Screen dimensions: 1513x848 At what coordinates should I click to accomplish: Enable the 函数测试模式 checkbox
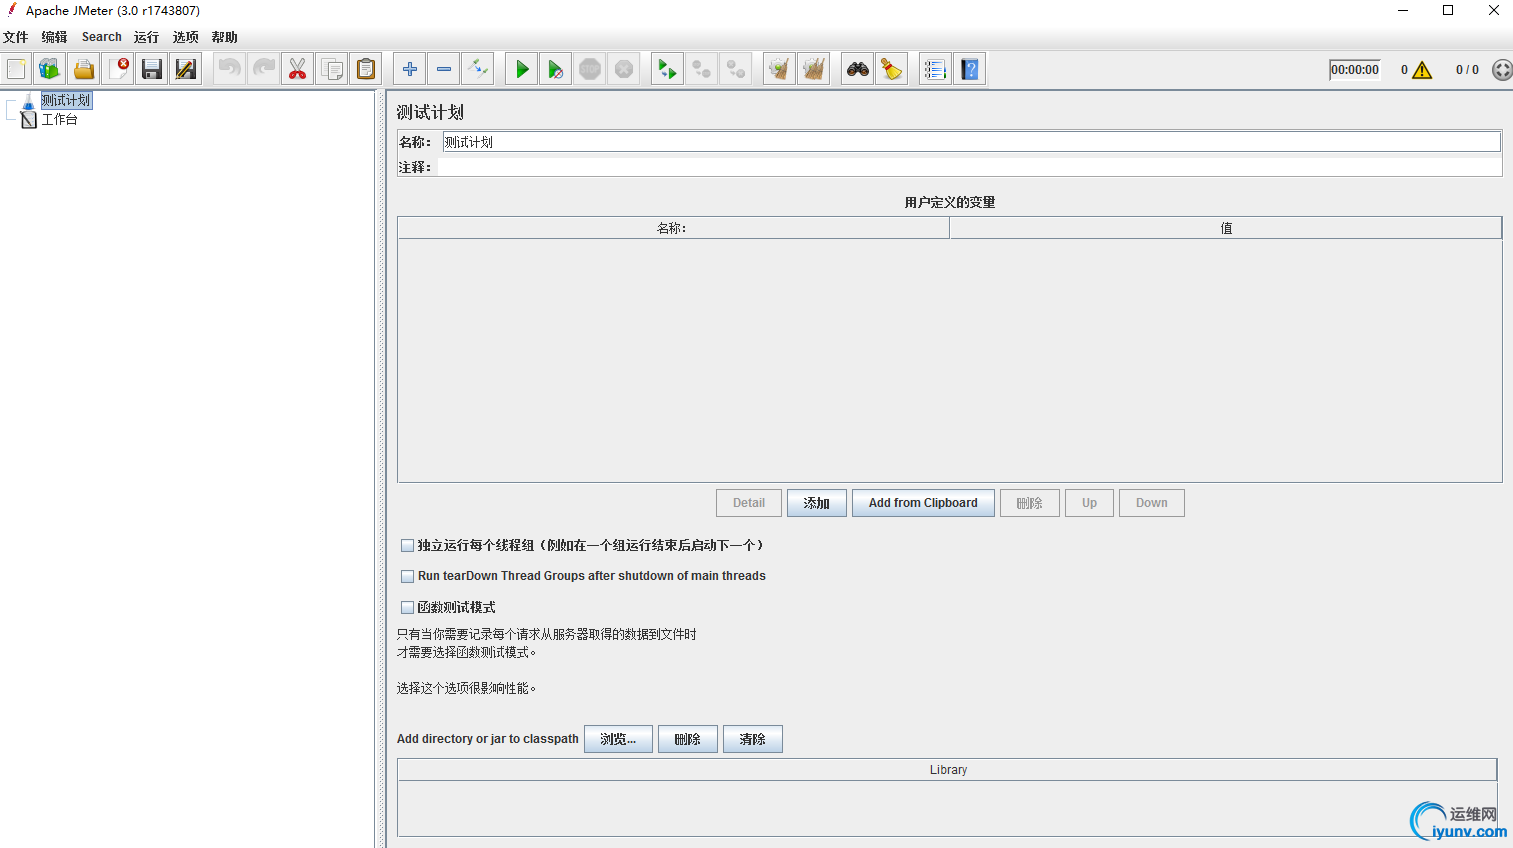[x=408, y=608]
